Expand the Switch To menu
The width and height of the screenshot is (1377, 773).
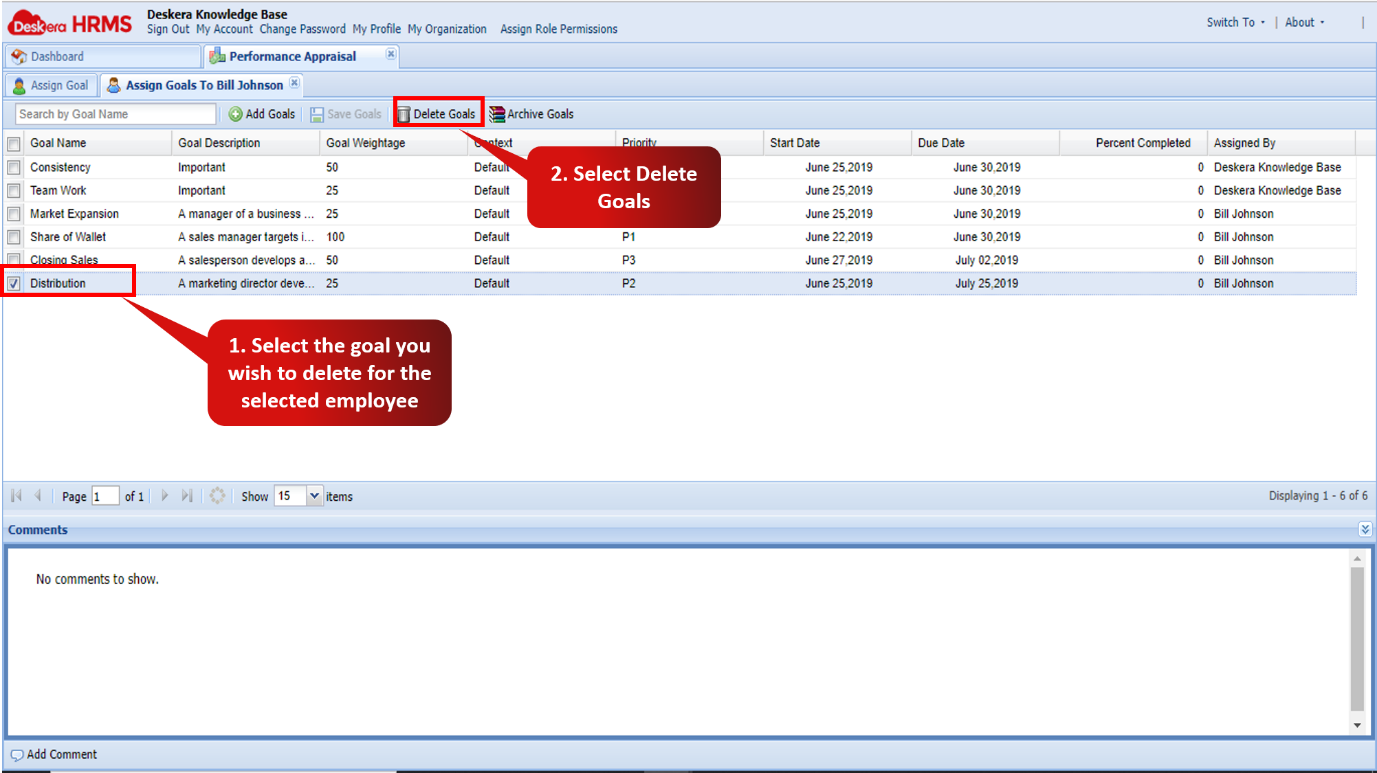tap(1235, 22)
